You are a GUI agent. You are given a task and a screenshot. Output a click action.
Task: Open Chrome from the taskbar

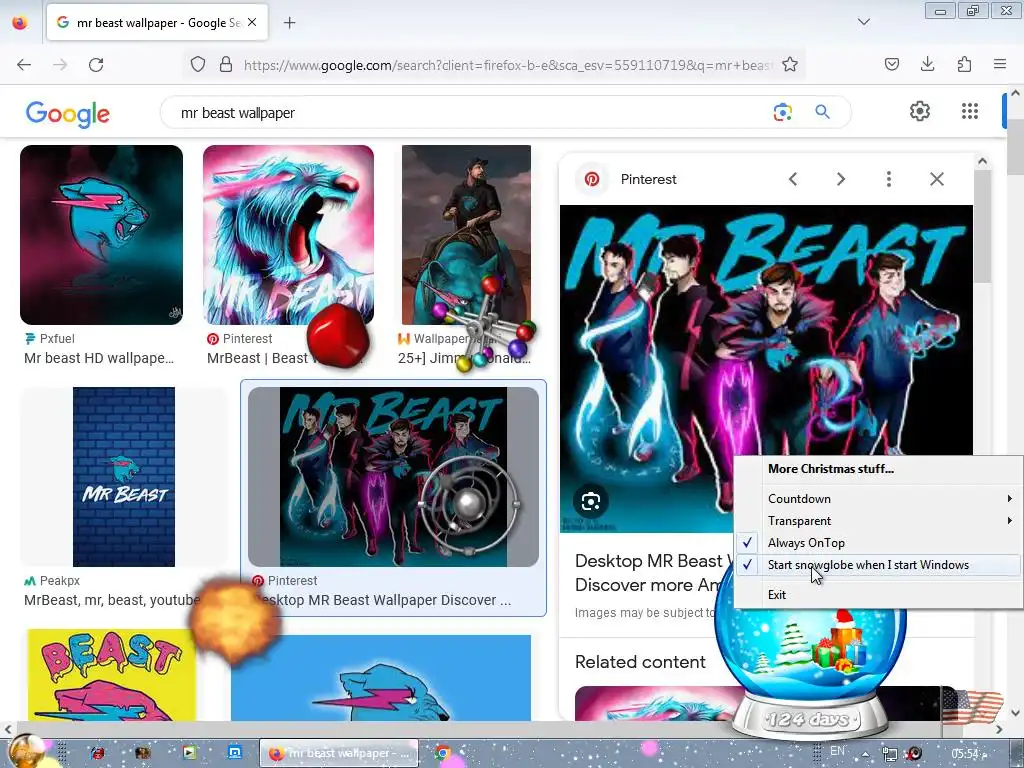[443, 753]
